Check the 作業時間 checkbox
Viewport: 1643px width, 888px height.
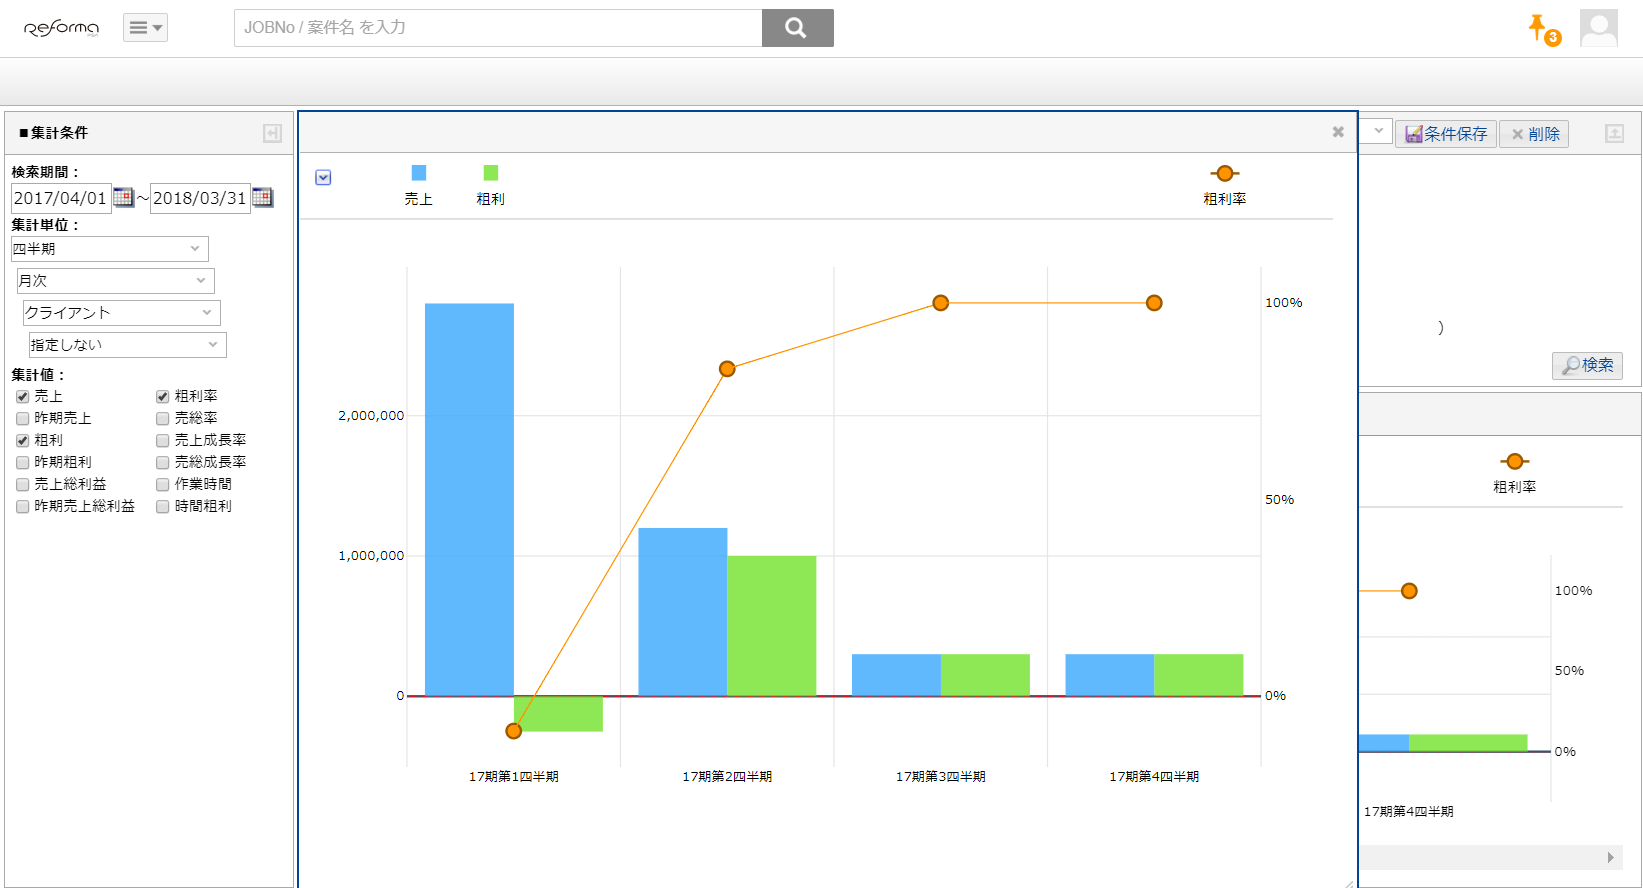pyautogui.click(x=163, y=485)
